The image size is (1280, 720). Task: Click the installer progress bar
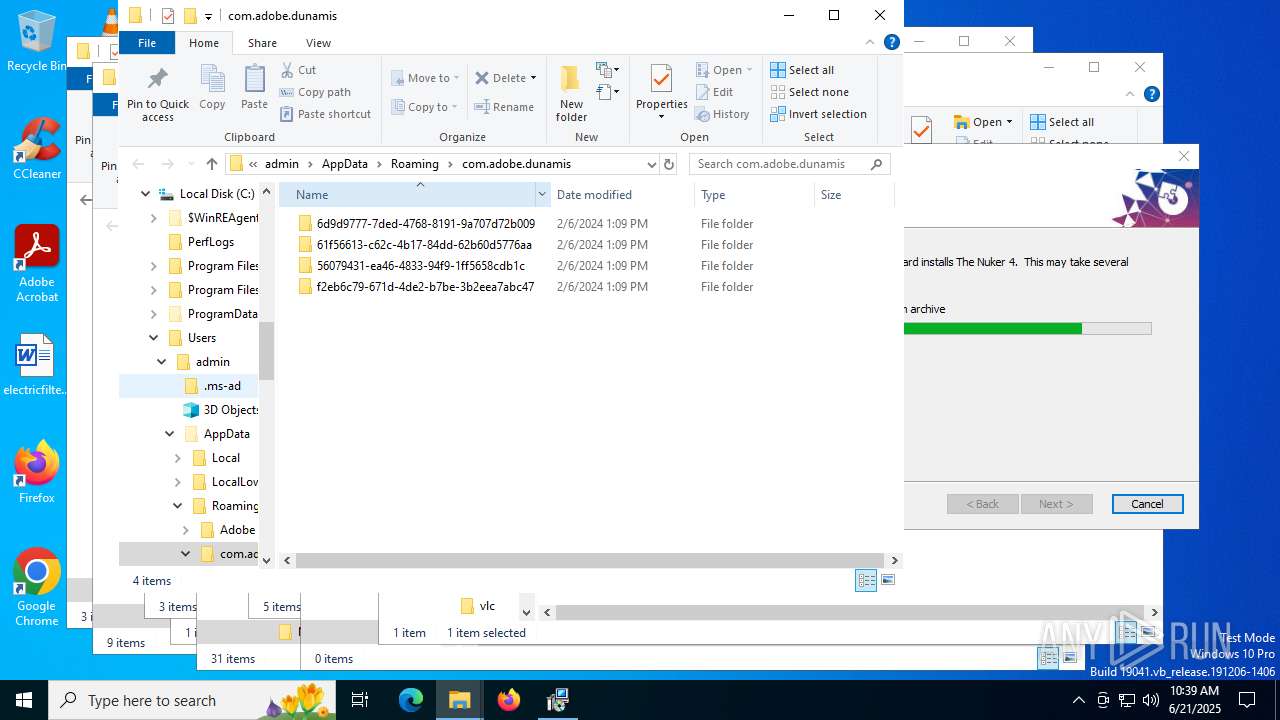tap(1028, 328)
